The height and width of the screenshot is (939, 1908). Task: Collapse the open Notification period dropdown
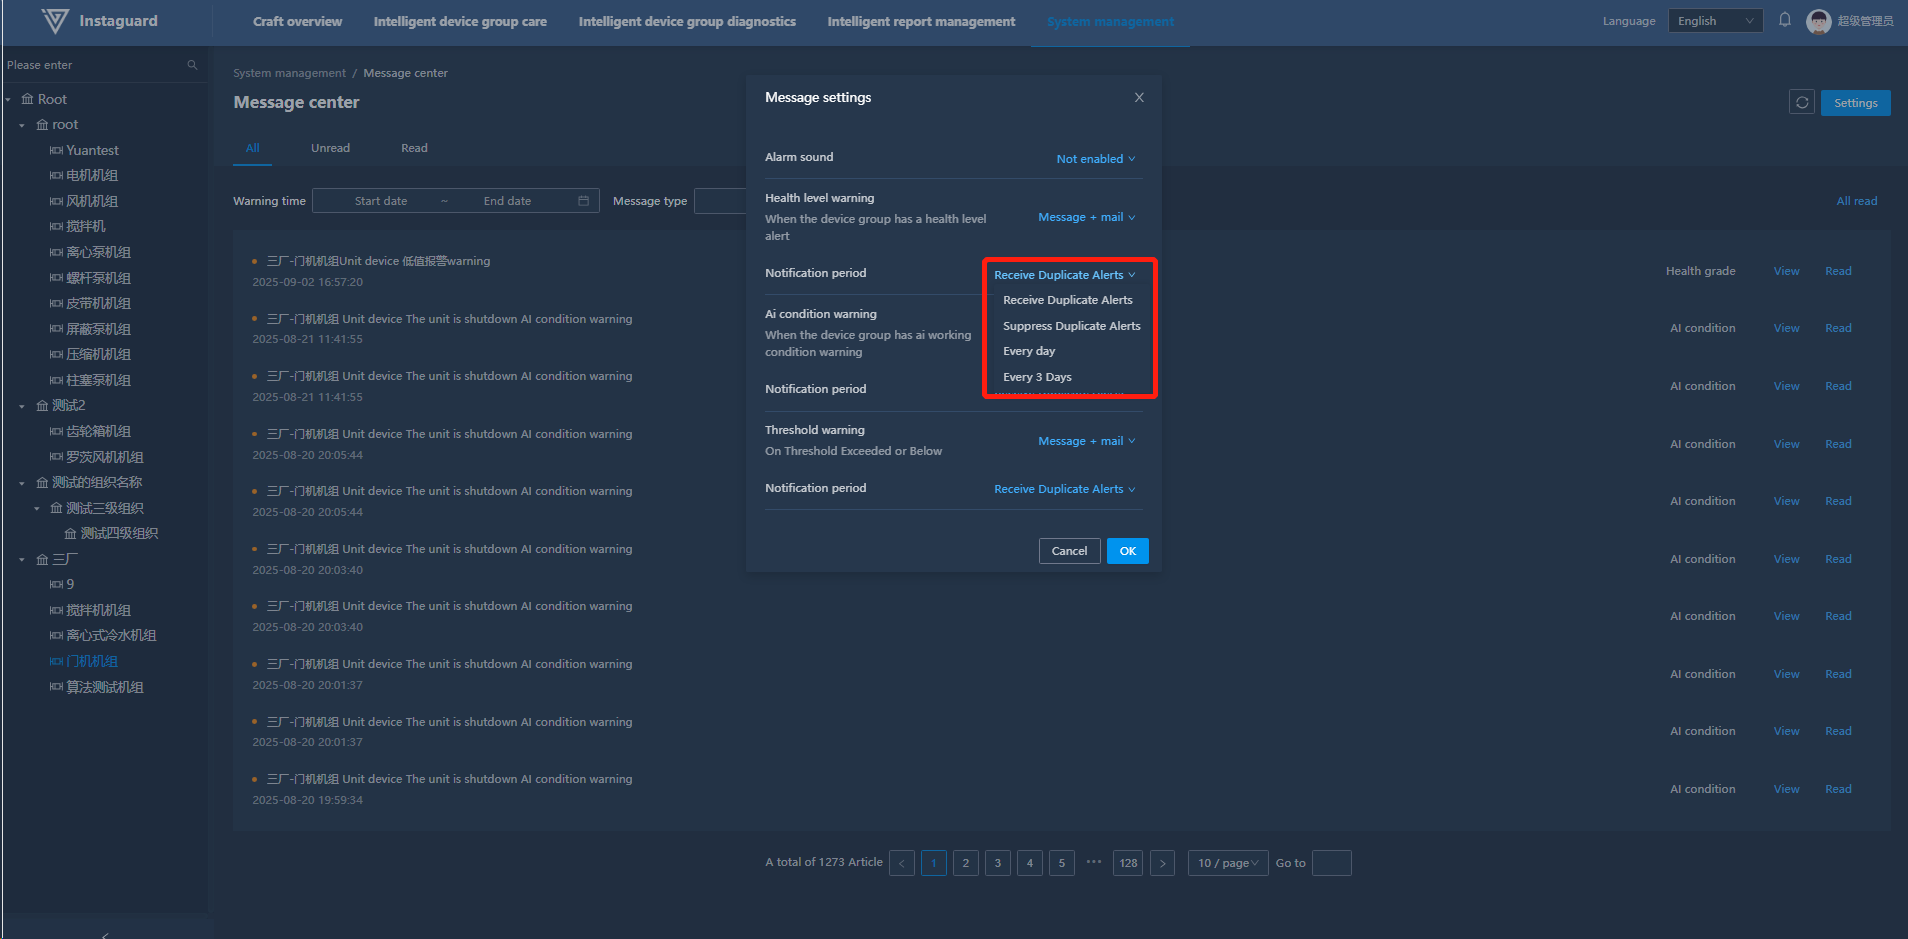(x=1065, y=275)
